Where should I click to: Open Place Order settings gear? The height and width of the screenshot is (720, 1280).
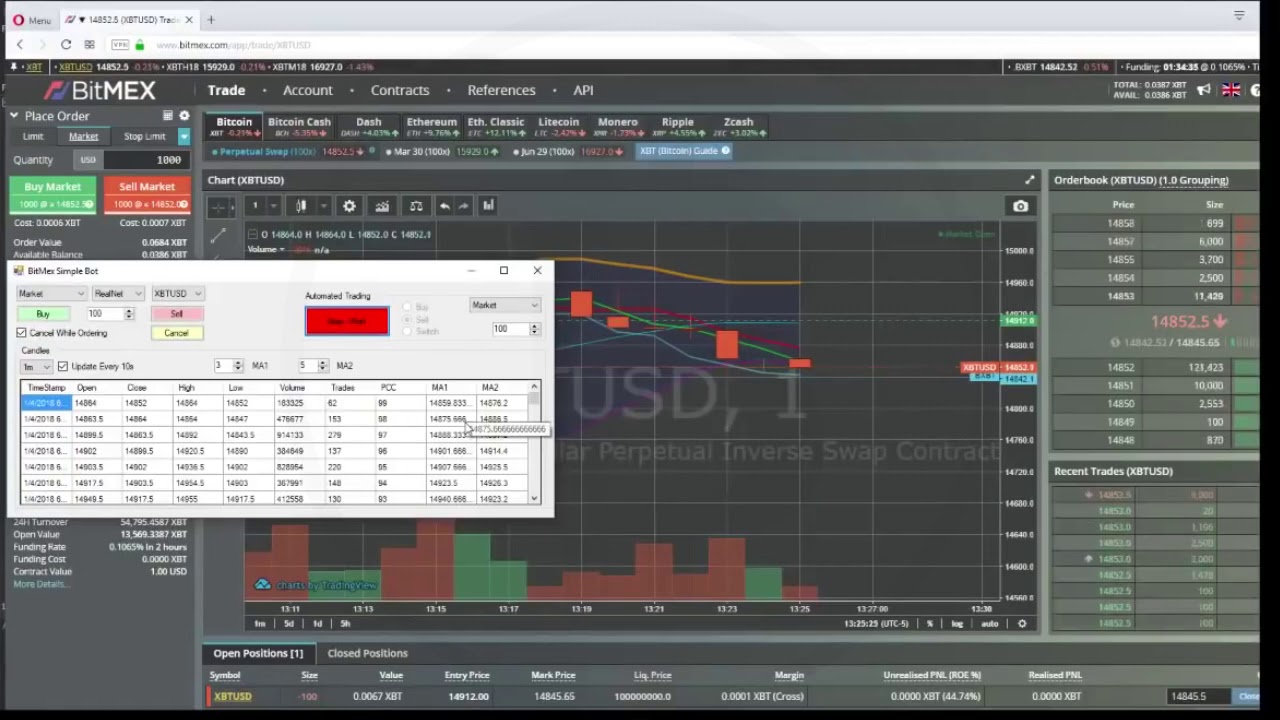point(184,116)
